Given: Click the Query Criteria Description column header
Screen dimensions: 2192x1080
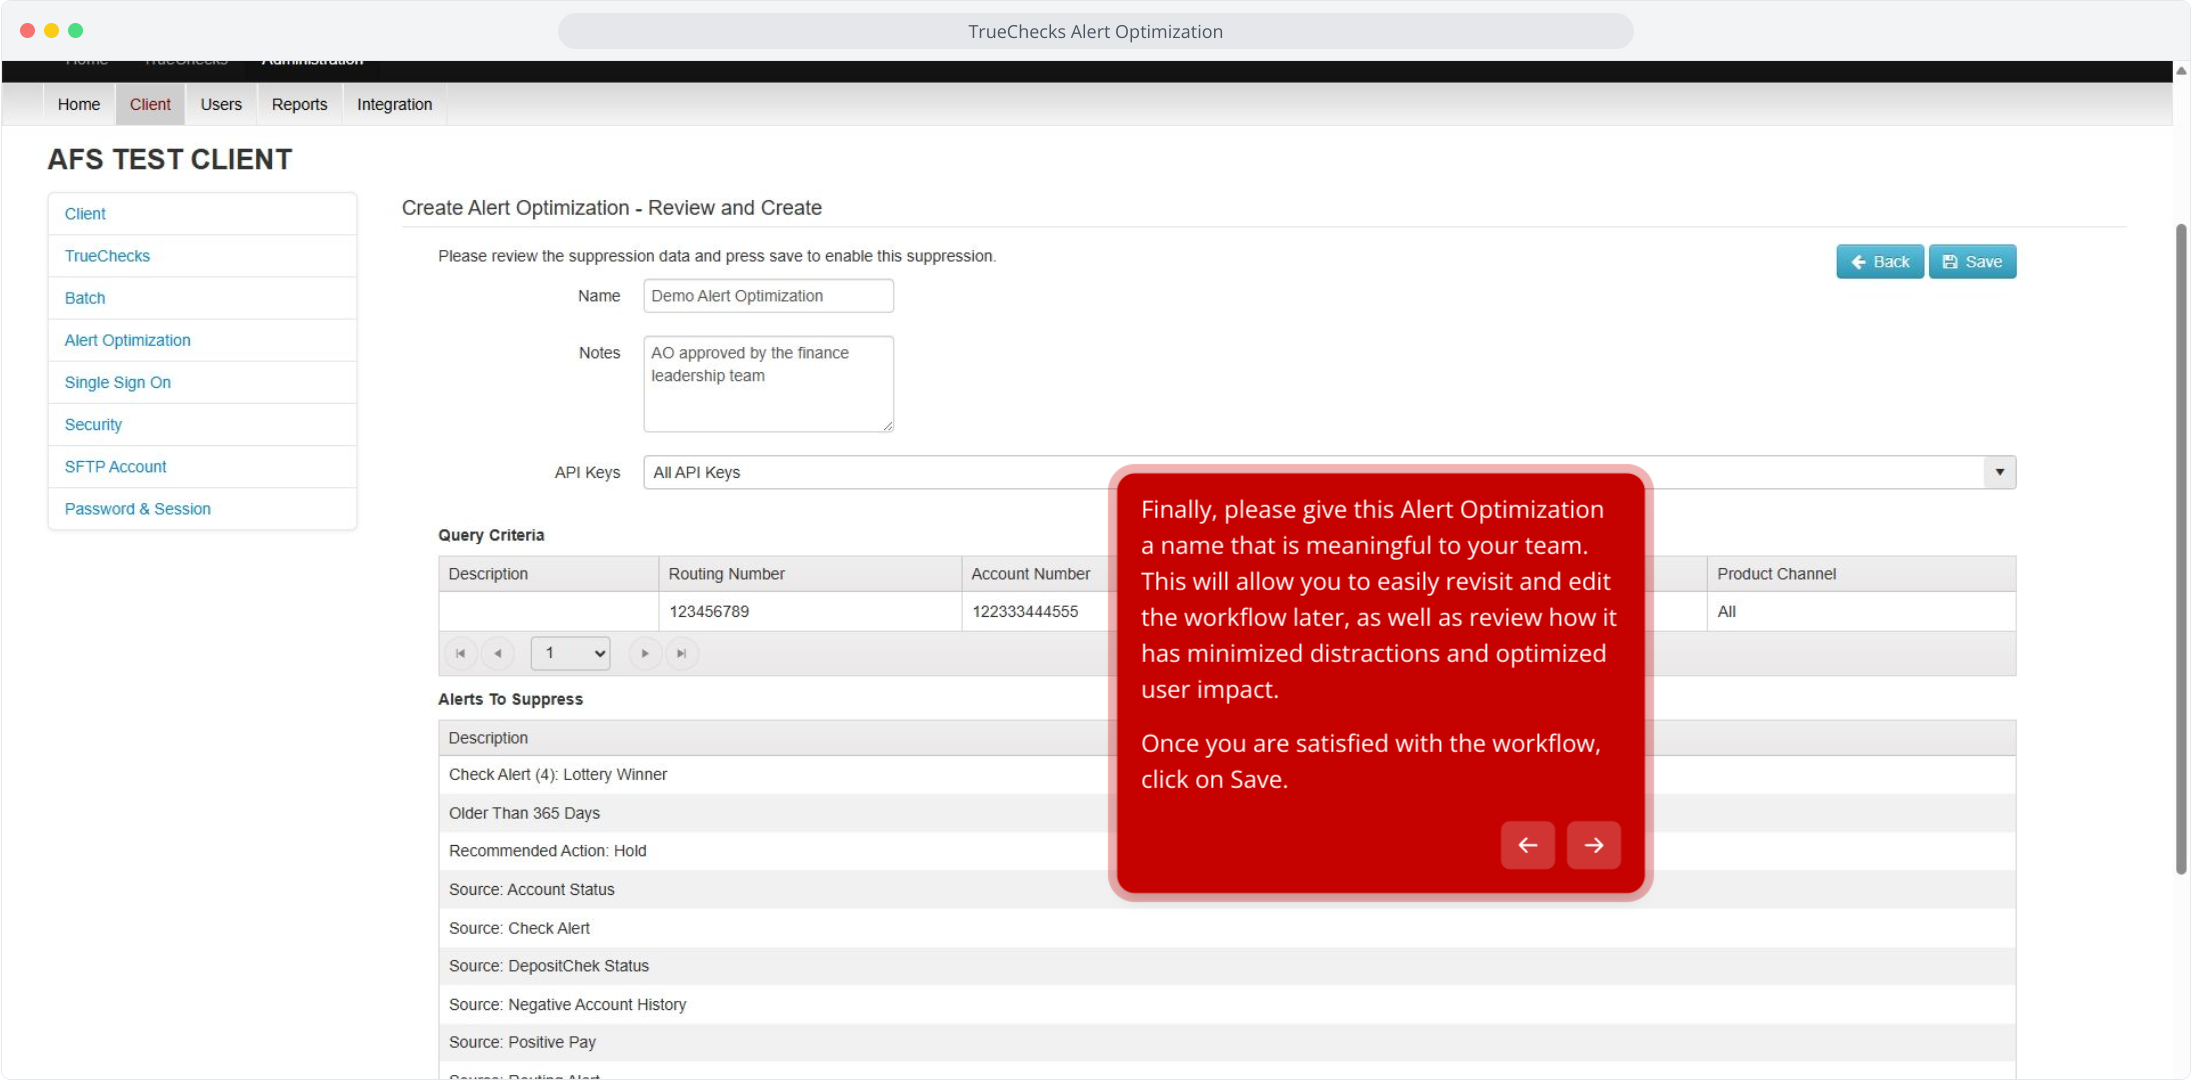Looking at the screenshot, I should pos(548,574).
